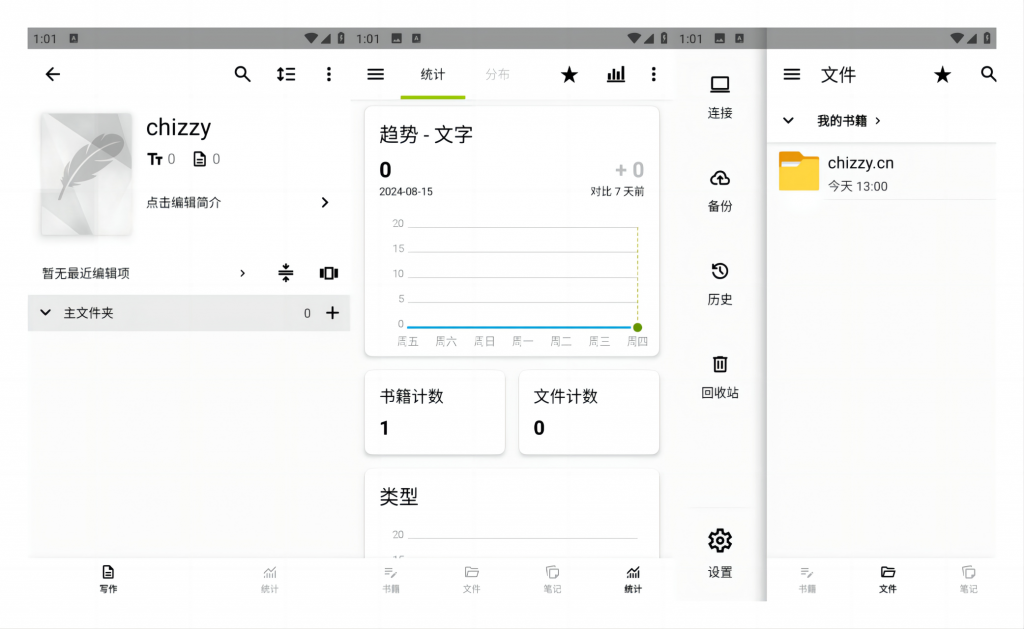Open 回收站 trash bin
Image resolution: width=1024 pixels, height=629 pixels.
pos(720,375)
